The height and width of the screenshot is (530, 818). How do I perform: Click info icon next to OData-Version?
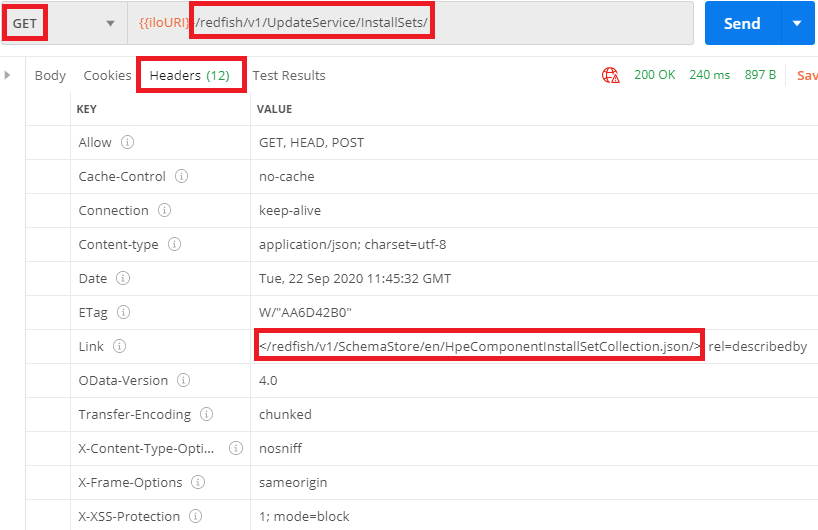(x=183, y=380)
